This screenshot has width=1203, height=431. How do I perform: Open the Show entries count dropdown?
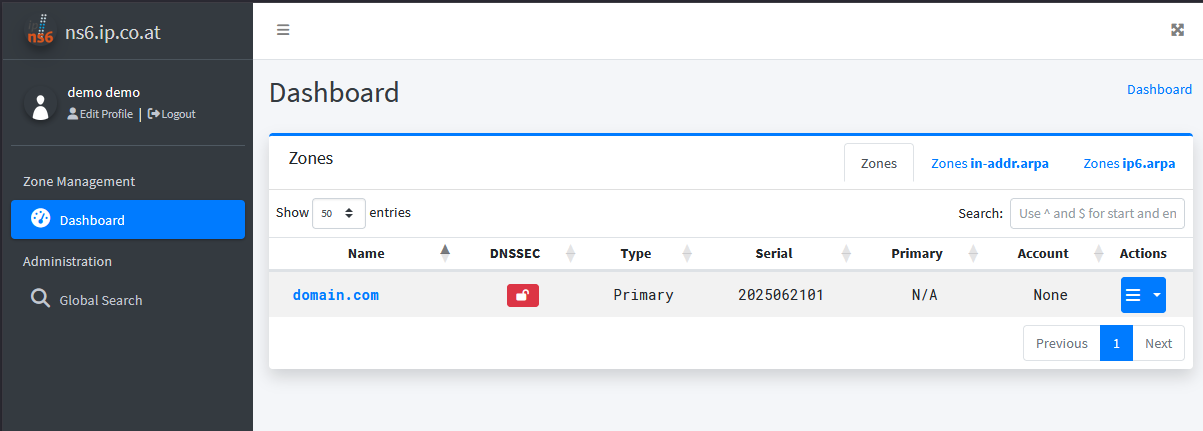pos(338,213)
